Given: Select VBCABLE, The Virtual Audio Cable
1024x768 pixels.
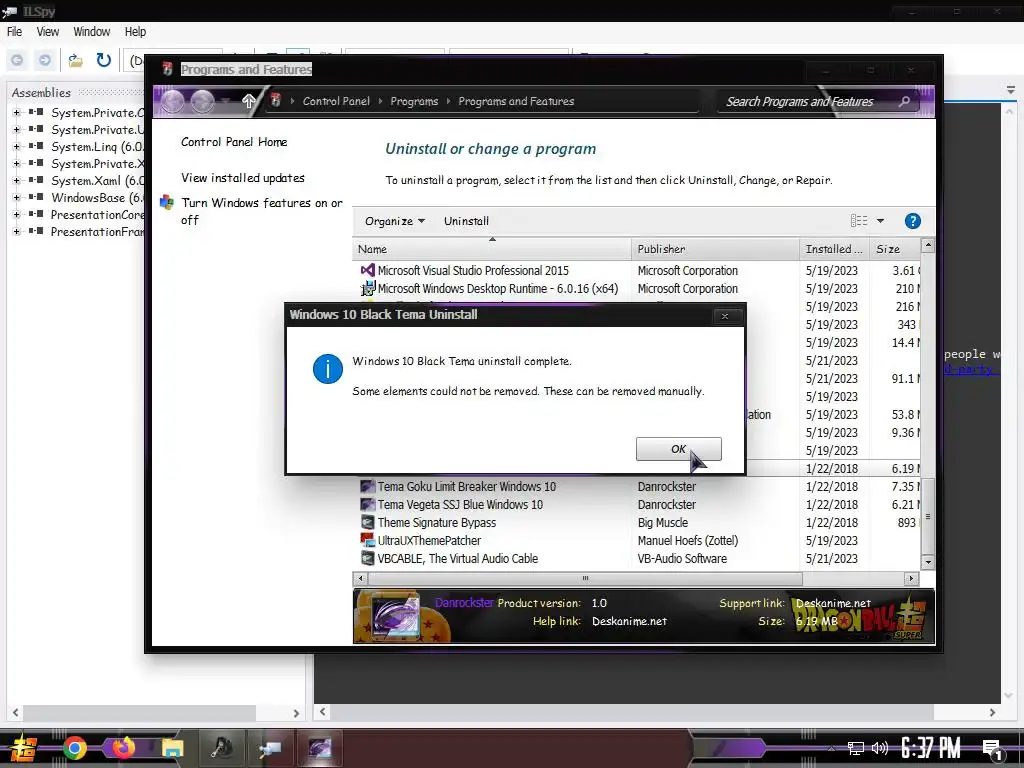Looking at the screenshot, I should coord(637,558).
